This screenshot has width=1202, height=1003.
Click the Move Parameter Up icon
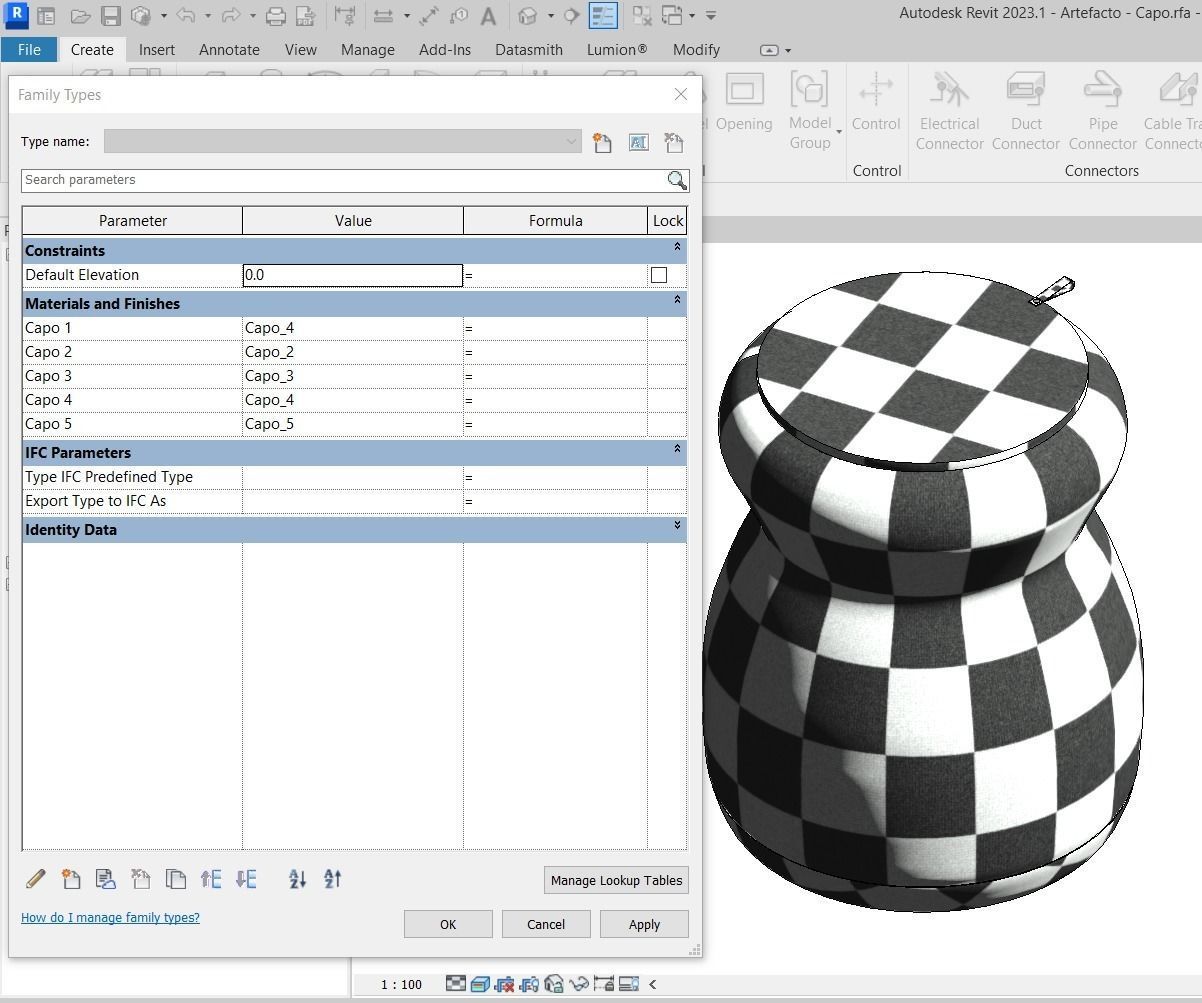click(x=211, y=879)
